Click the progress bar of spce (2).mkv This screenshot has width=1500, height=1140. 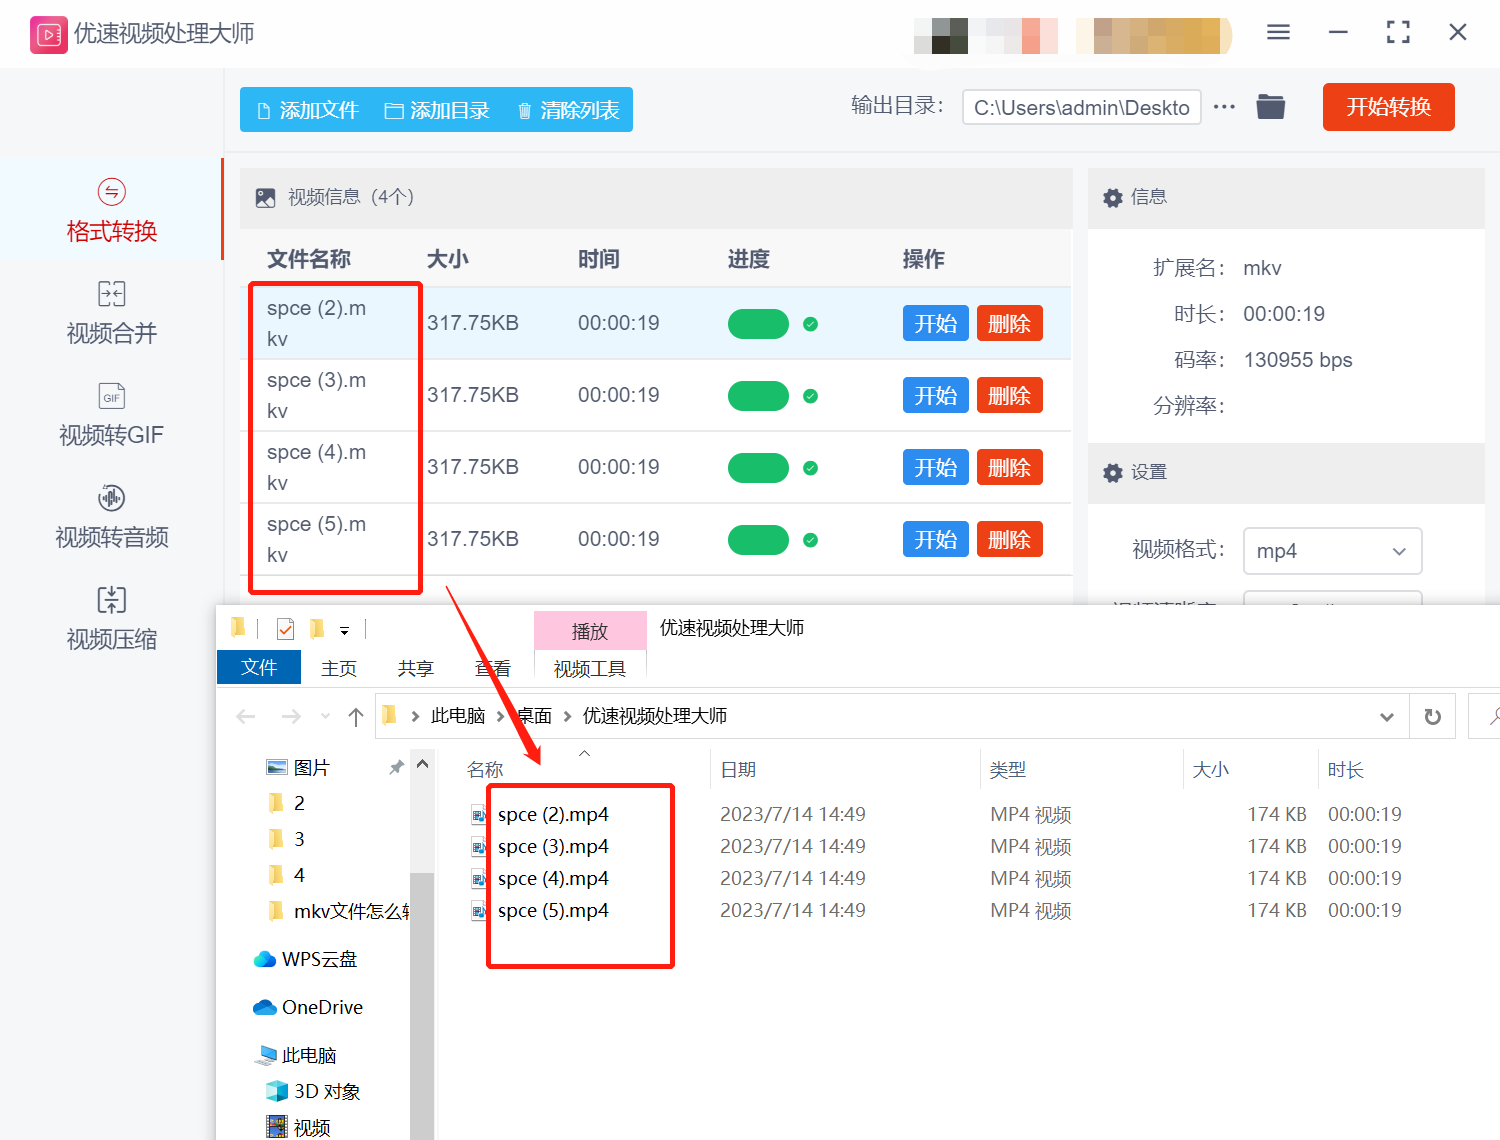click(x=758, y=324)
